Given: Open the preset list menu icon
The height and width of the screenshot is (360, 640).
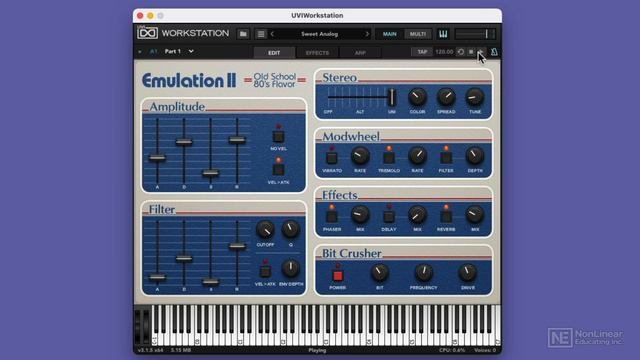Looking at the screenshot, I should coord(261,34).
